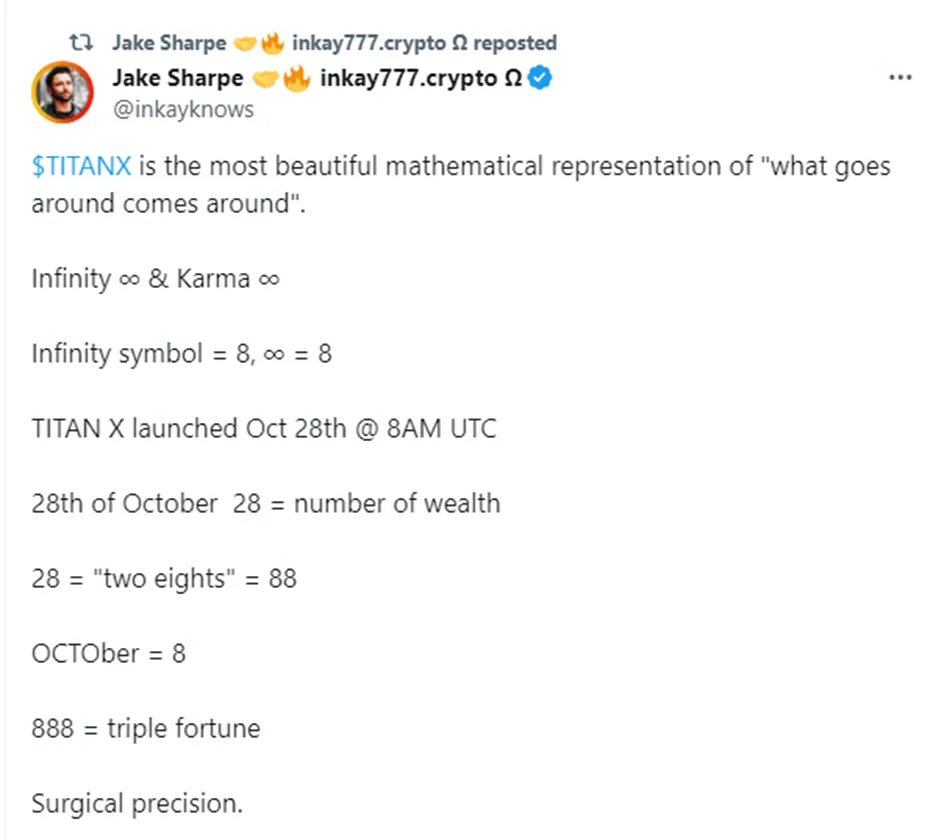
Task: Click the '888 = triple fortune' line
Action: [x=146, y=729]
